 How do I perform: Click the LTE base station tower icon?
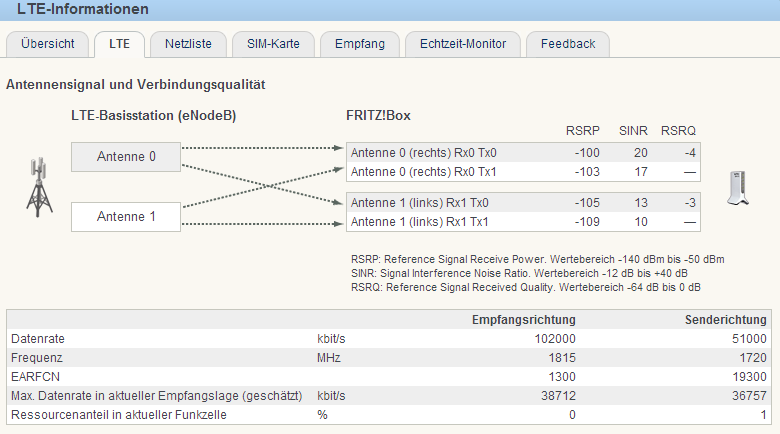[39, 187]
